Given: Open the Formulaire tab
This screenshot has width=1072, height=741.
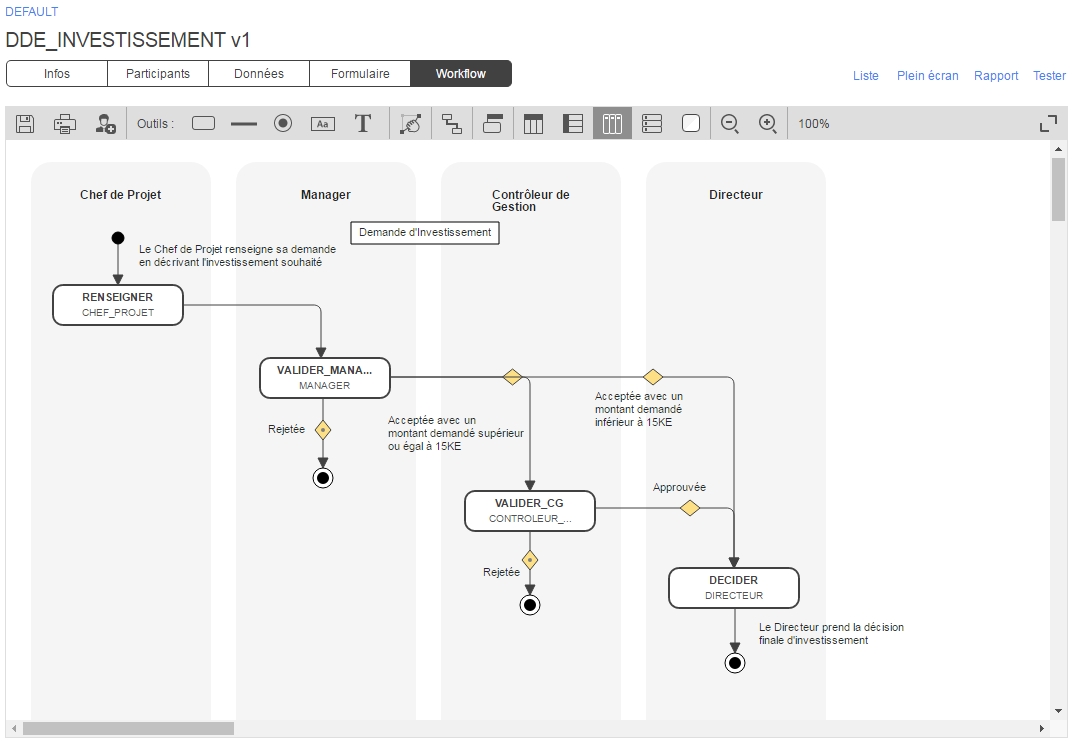Looking at the screenshot, I should (360, 74).
